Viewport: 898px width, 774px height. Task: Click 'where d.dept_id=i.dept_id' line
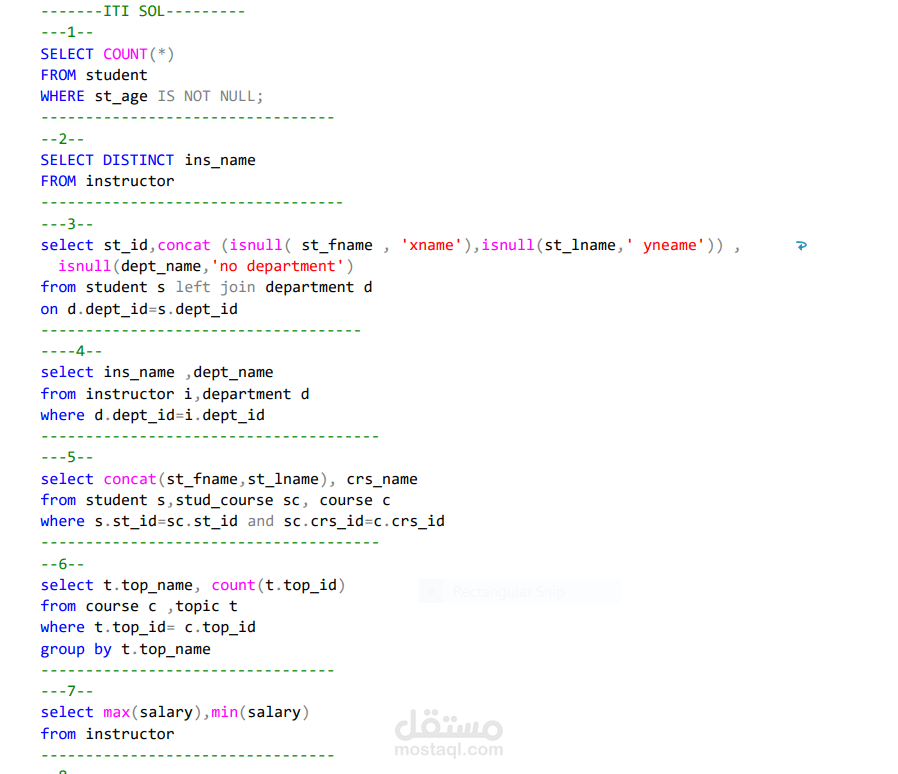coord(152,415)
